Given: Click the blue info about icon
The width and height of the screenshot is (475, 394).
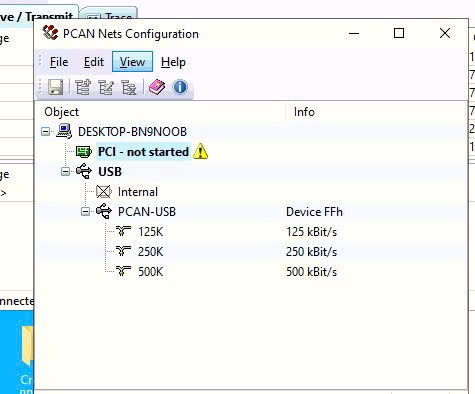Looking at the screenshot, I should 180,87.
